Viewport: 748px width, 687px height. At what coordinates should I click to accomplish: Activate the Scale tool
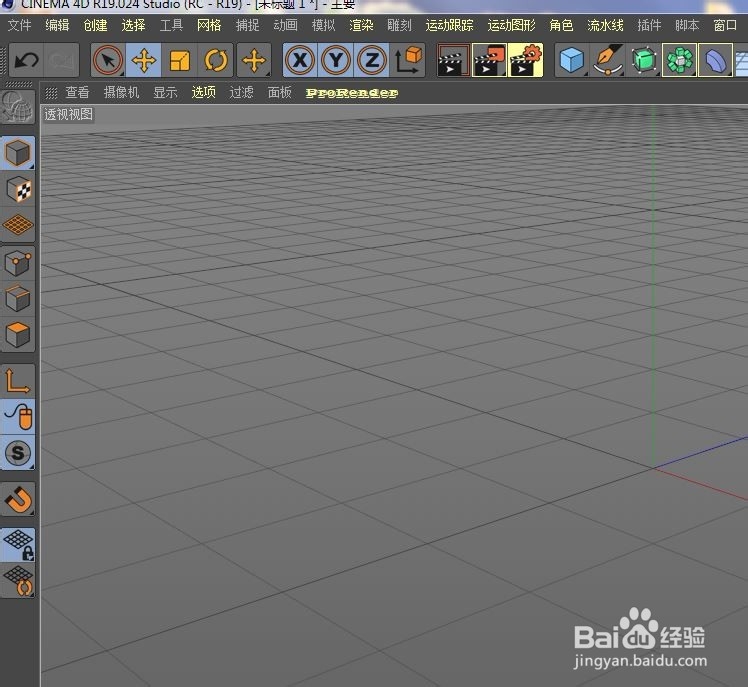click(179, 60)
